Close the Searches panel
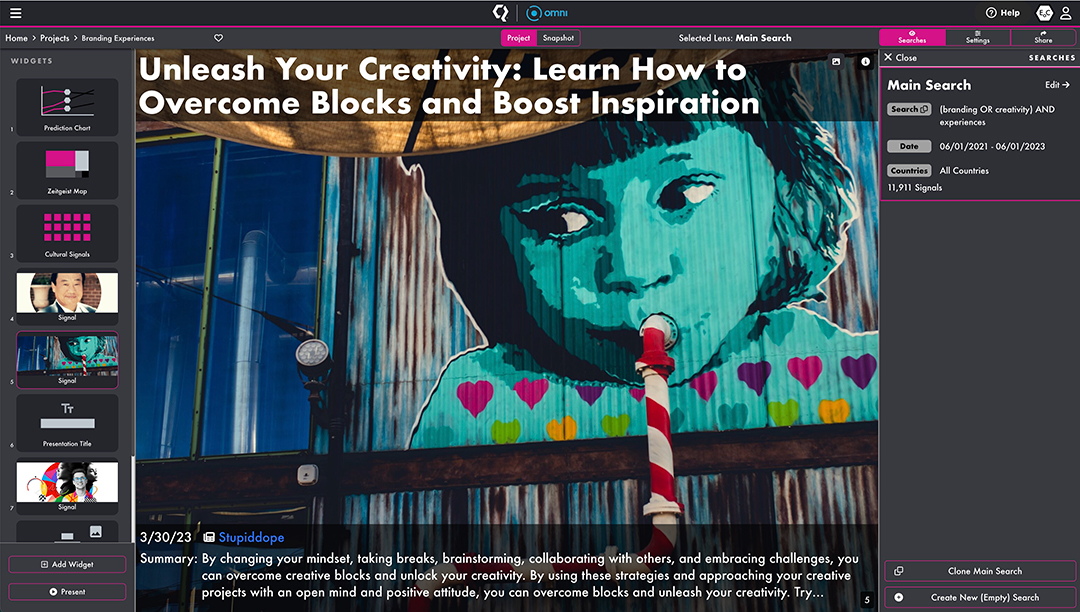This screenshot has width=1080, height=612. pyautogui.click(x=900, y=58)
